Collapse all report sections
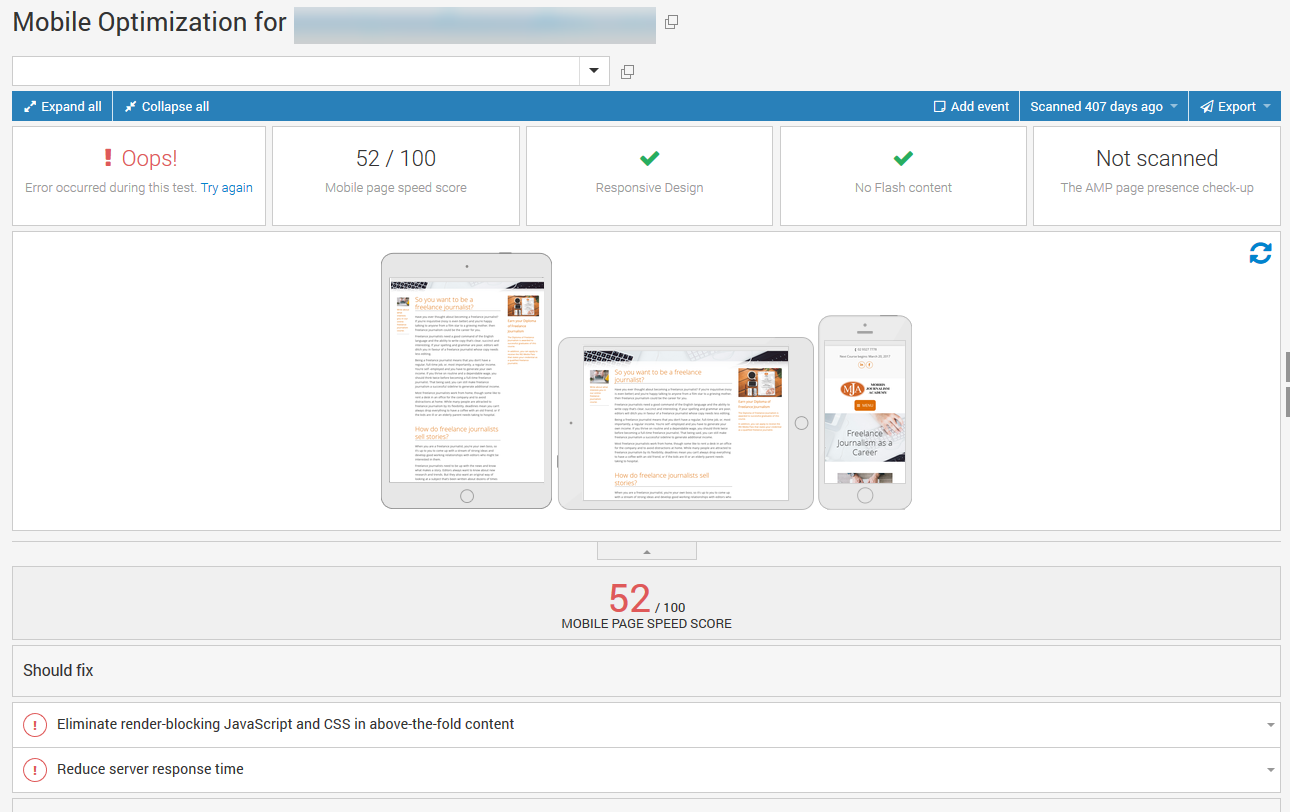 click(166, 107)
